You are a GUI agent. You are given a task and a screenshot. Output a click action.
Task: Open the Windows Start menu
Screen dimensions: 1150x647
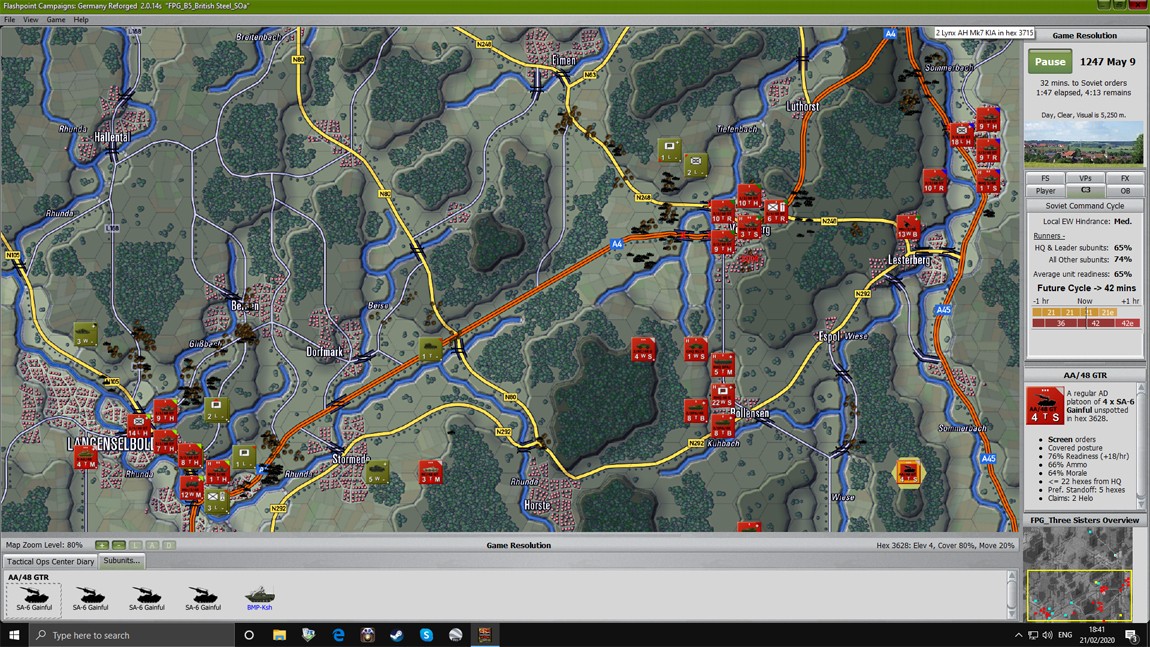[x=14, y=635]
